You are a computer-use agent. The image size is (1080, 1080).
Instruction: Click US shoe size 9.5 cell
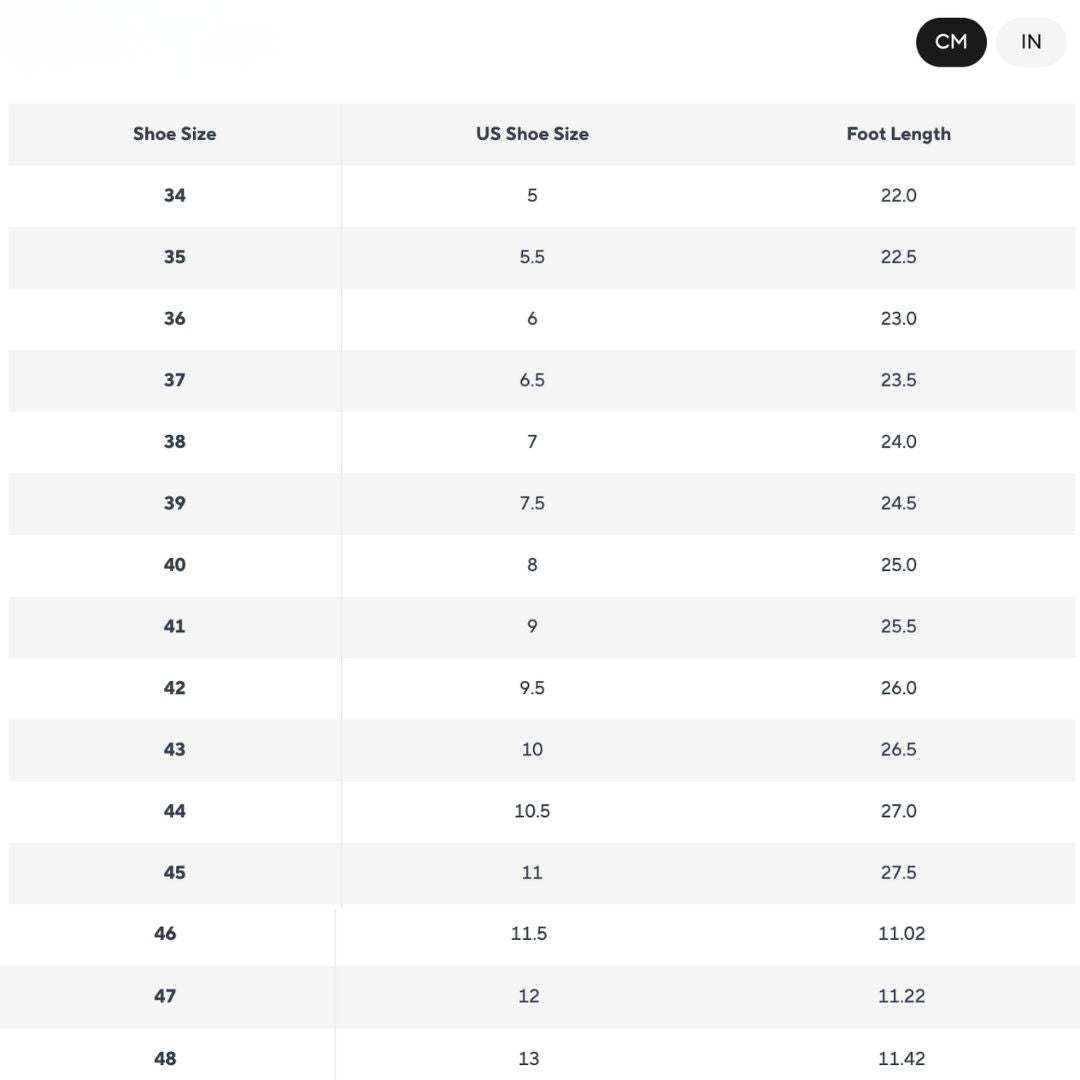[x=532, y=688]
